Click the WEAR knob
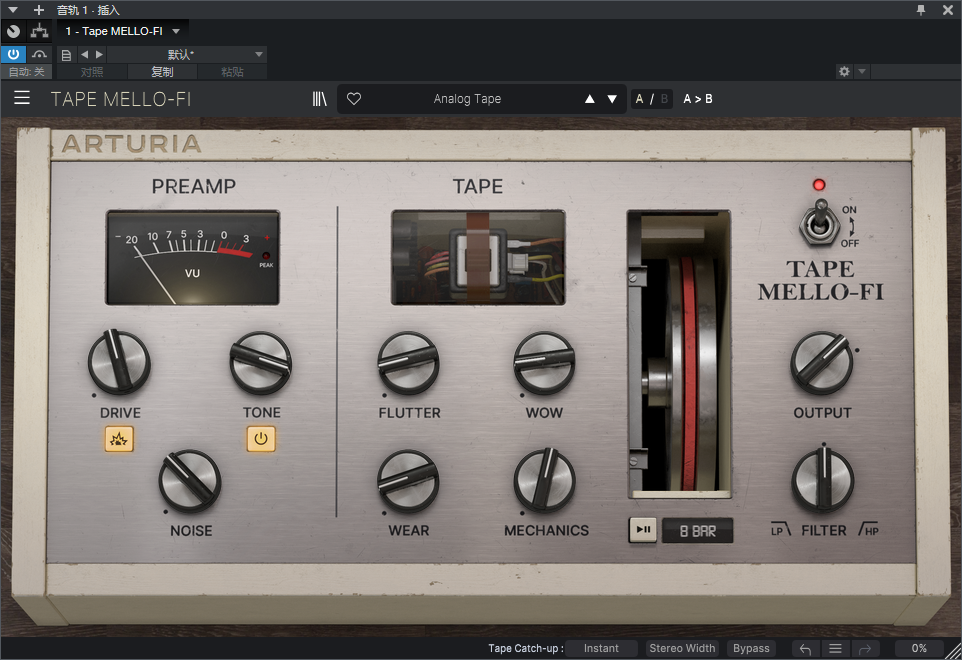The height and width of the screenshot is (660, 962). click(x=408, y=481)
